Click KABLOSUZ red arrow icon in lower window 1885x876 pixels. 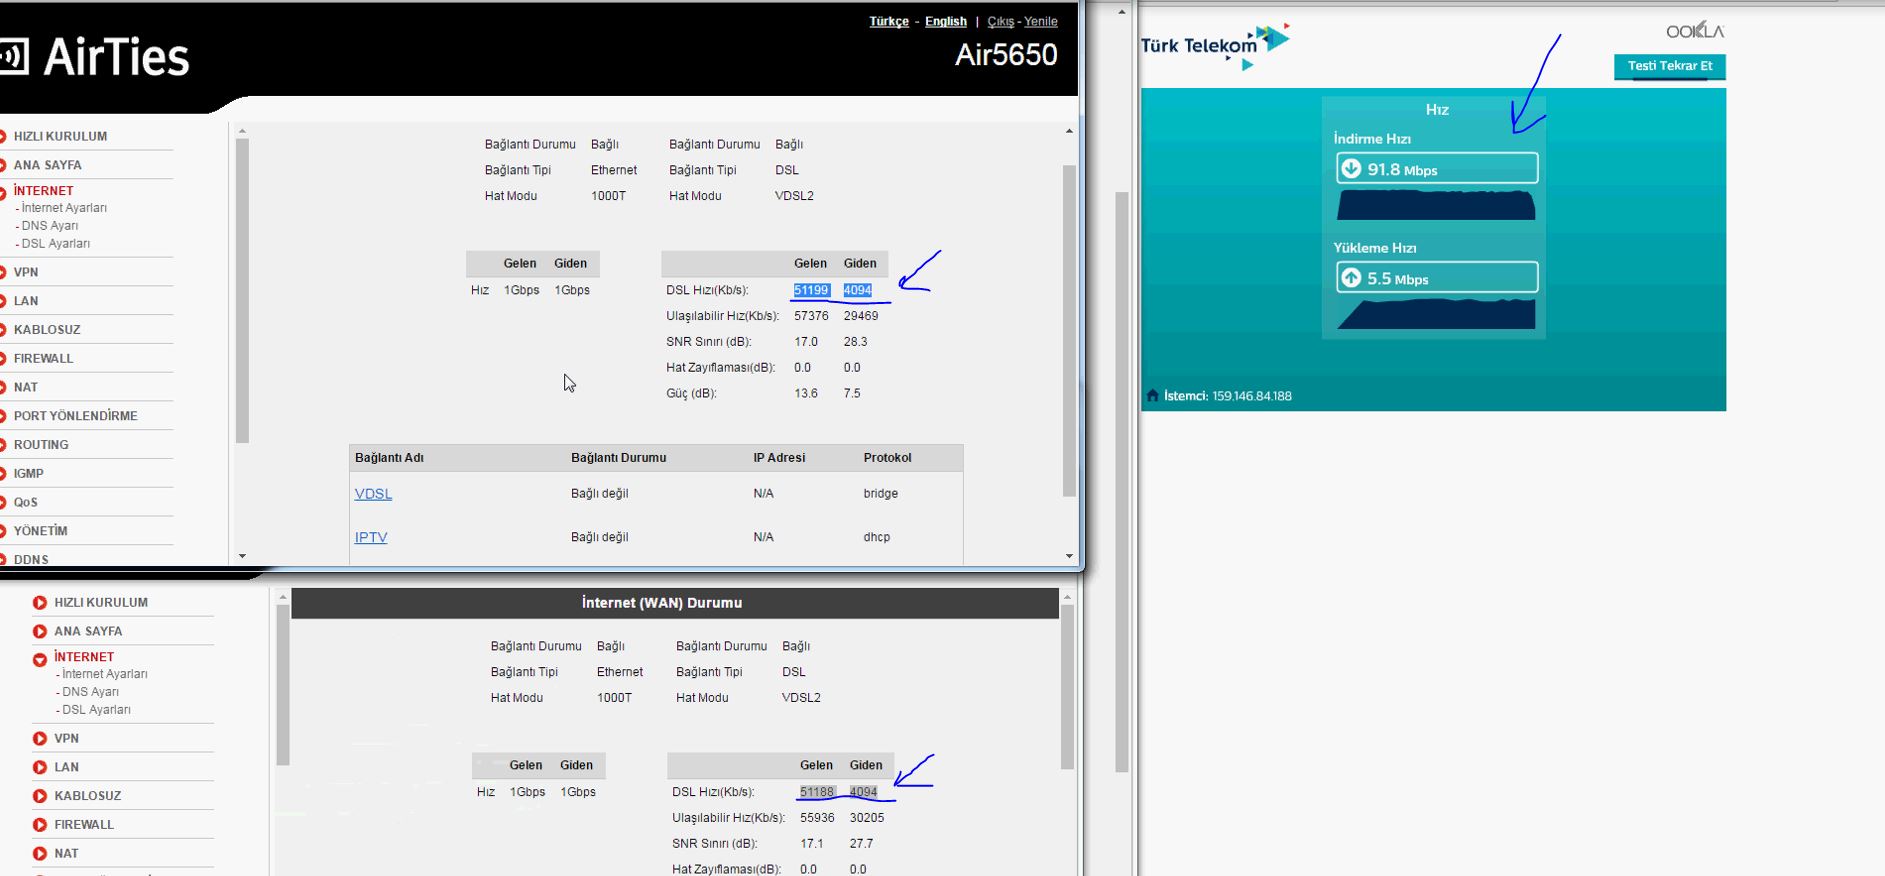click(x=40, y=797)
